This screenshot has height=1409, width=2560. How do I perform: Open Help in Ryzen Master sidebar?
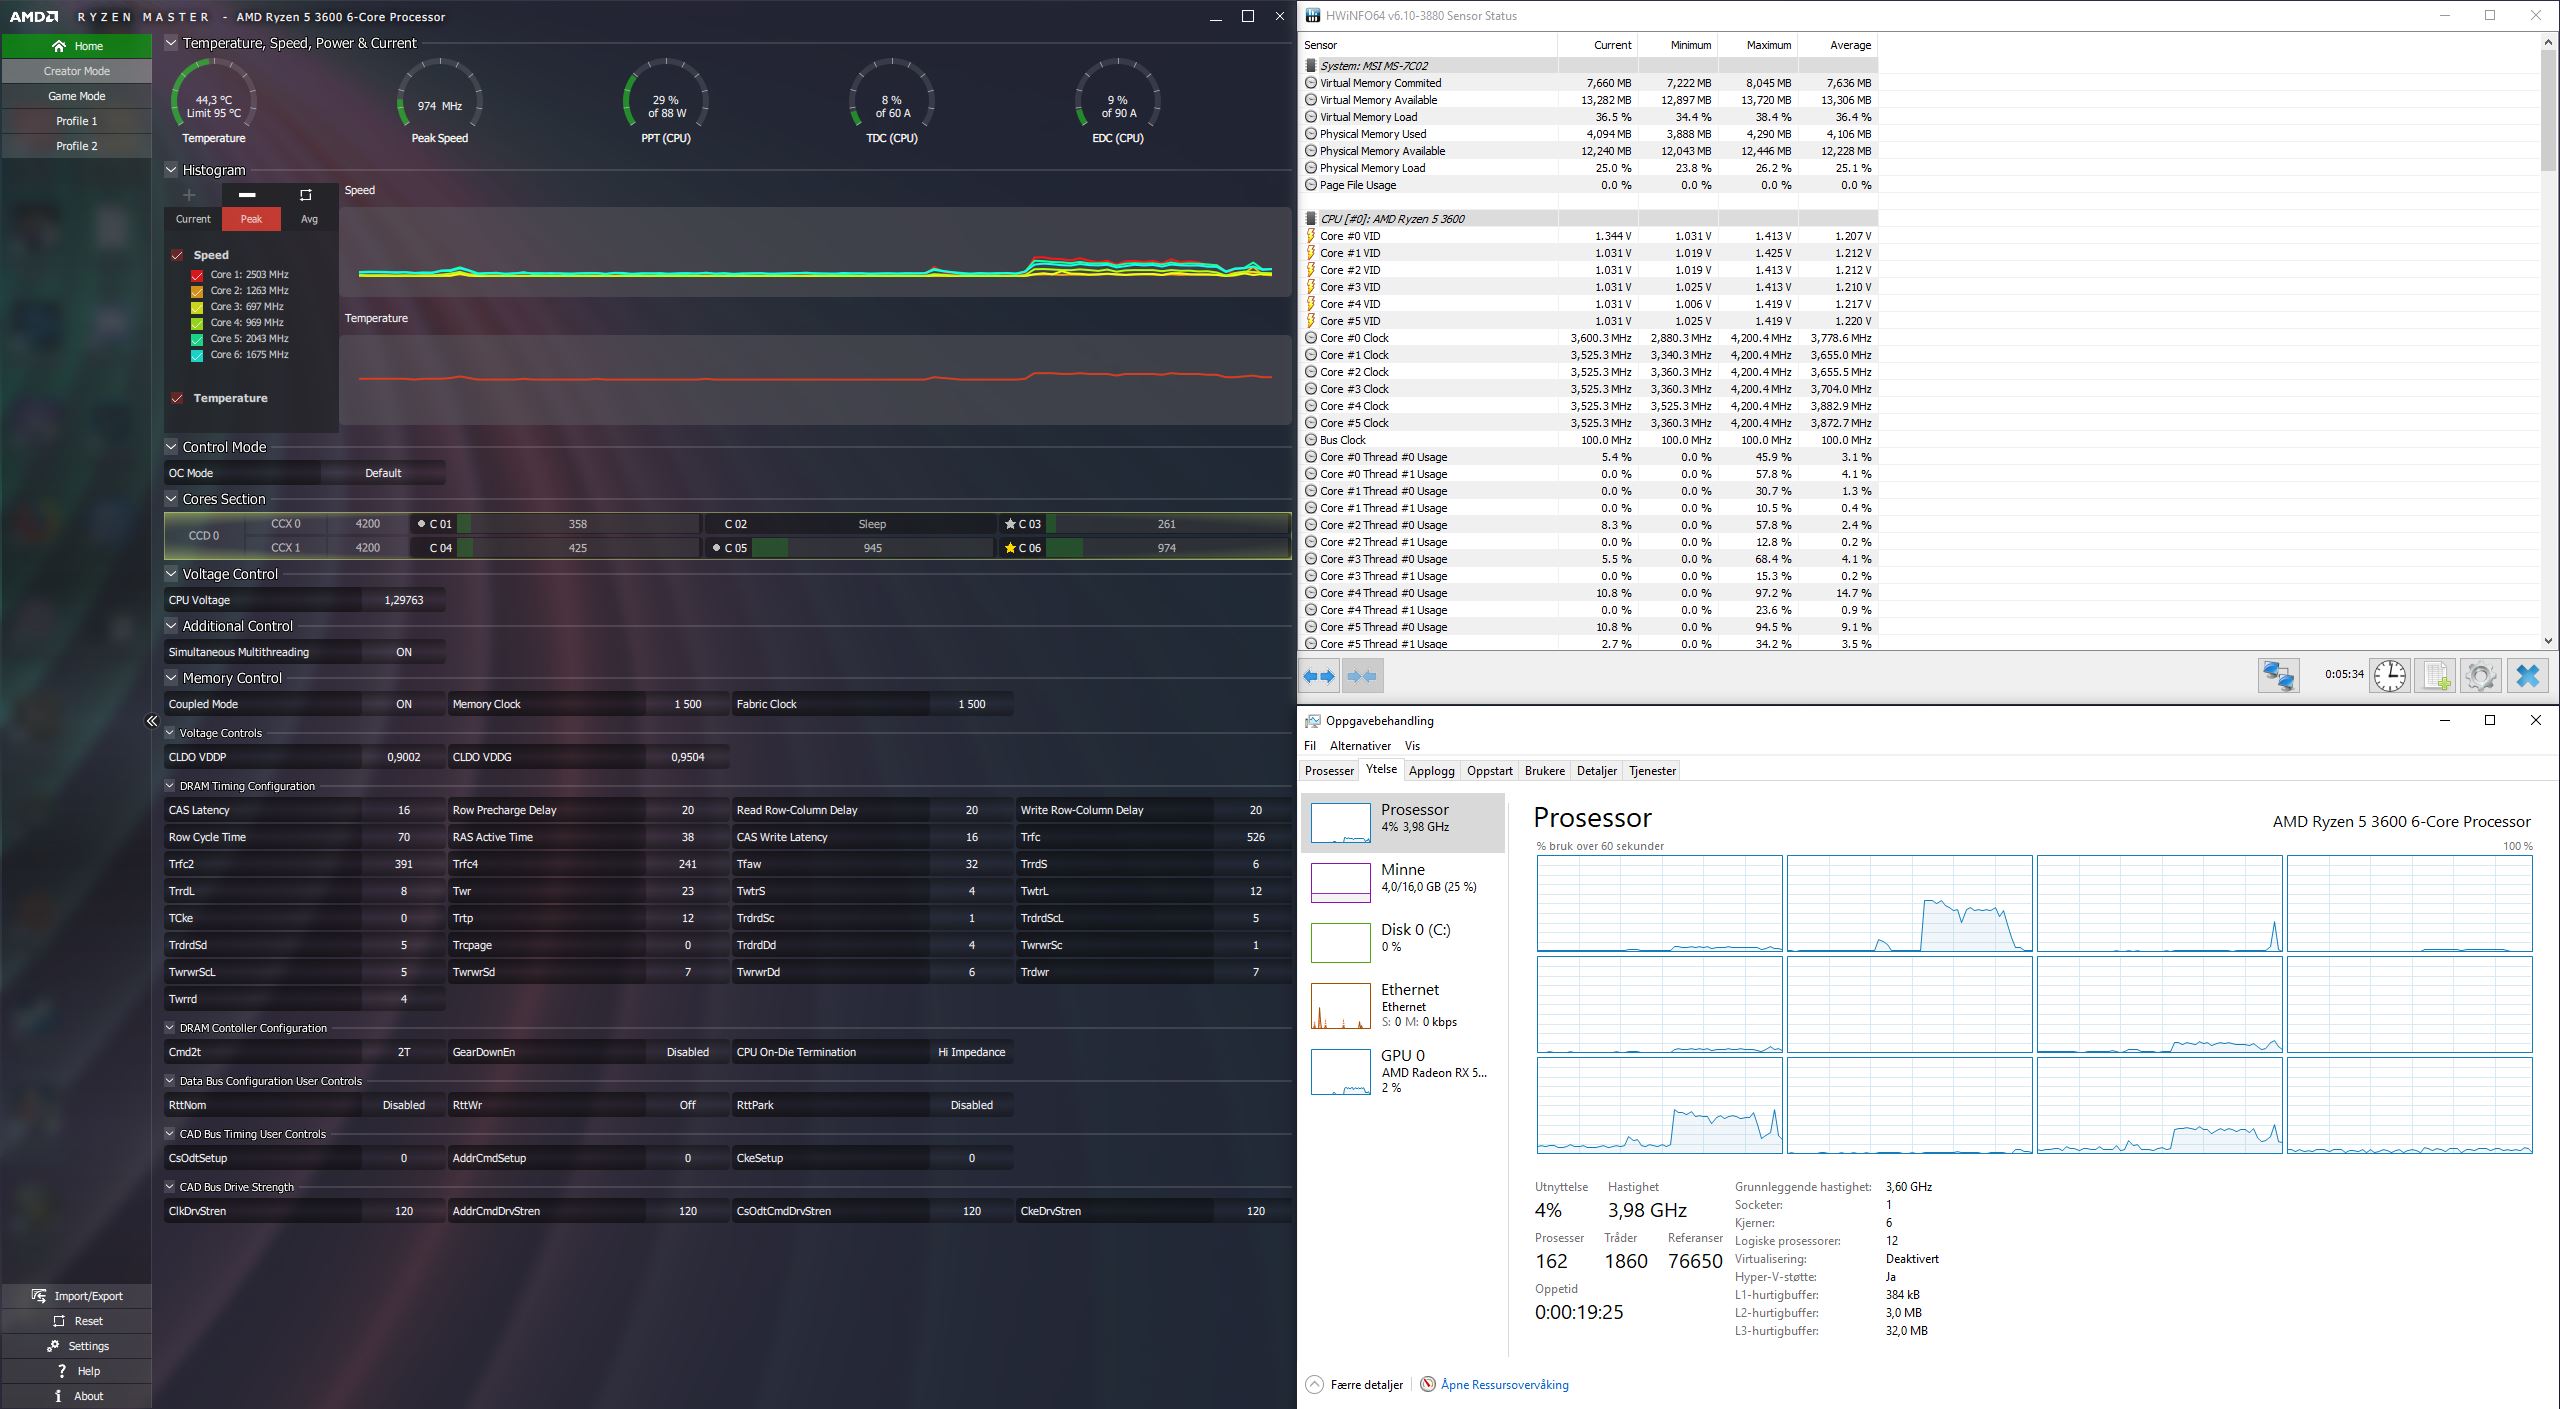(77, 1370)
